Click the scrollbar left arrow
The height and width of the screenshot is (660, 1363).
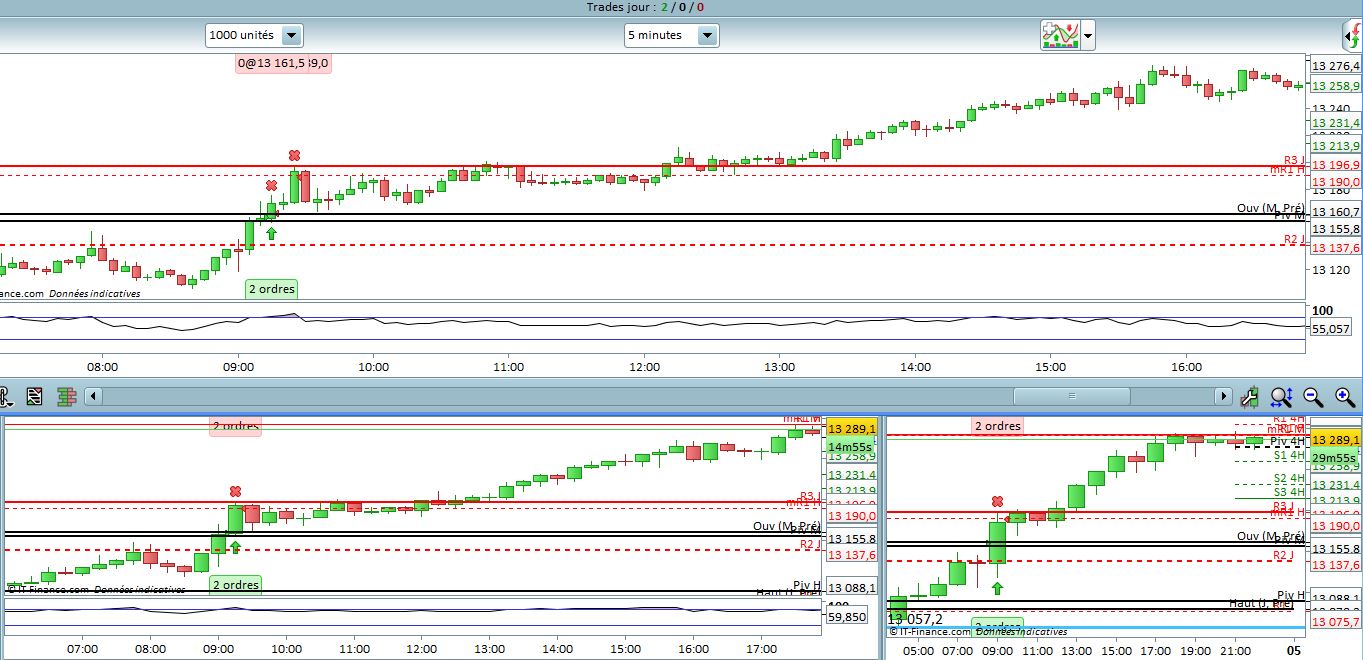tap(93, 396)
